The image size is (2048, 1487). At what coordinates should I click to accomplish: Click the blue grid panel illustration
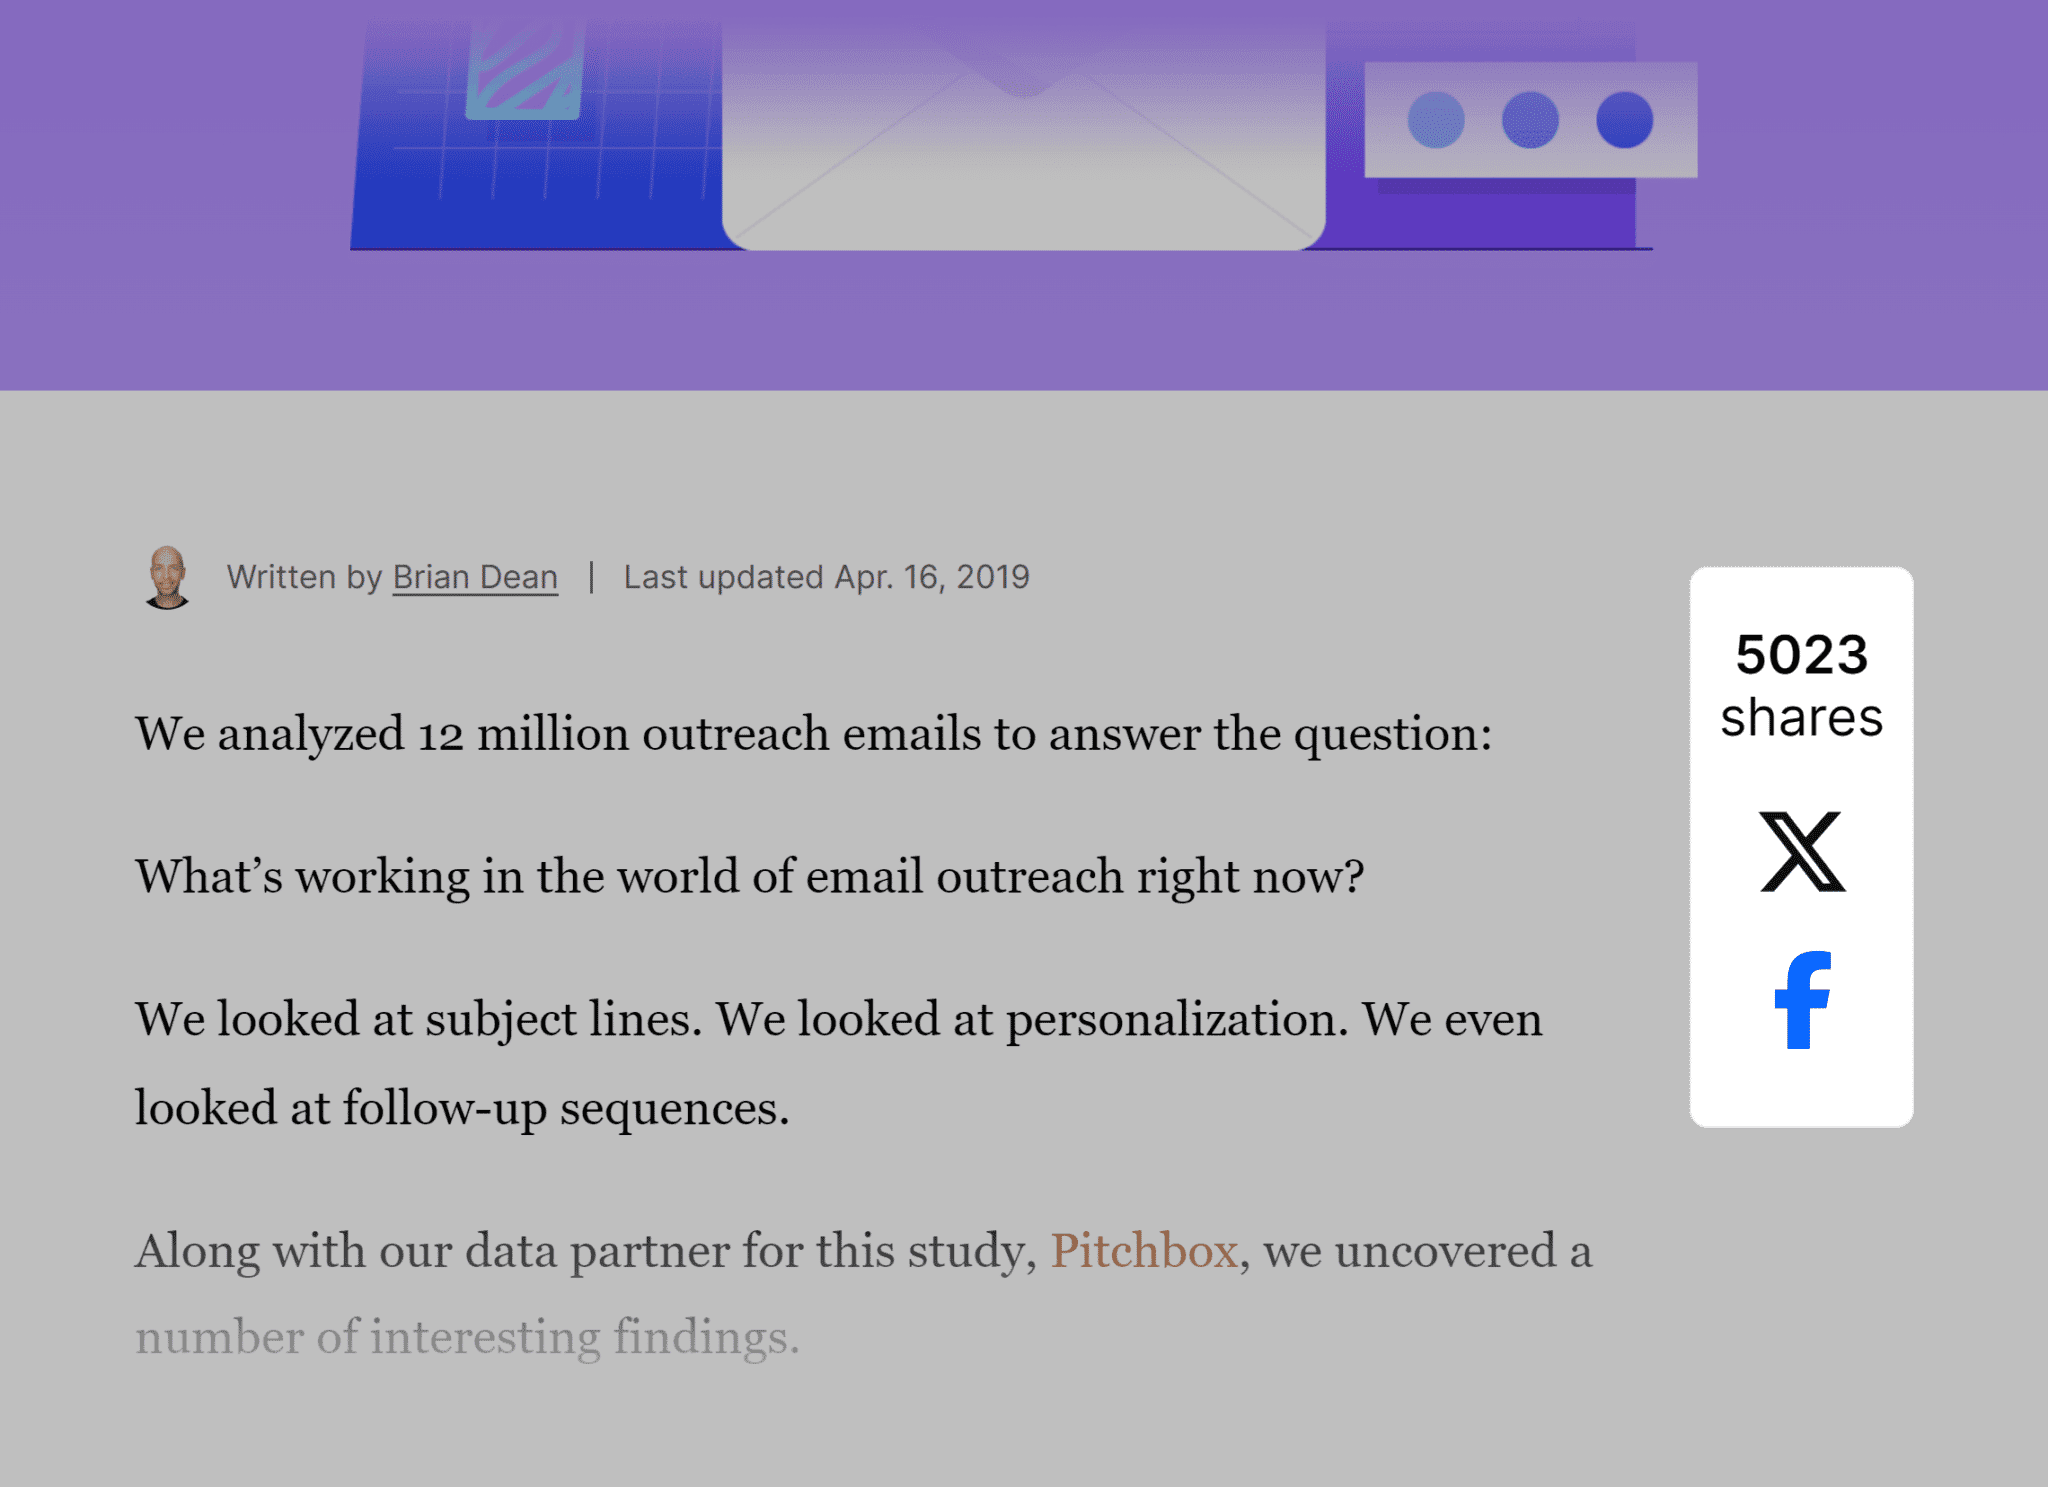point(537,135)
